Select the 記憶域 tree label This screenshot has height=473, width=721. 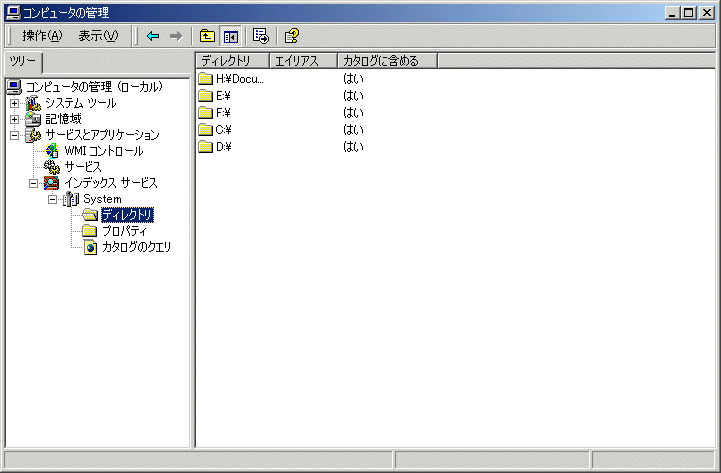coord(63,119)
